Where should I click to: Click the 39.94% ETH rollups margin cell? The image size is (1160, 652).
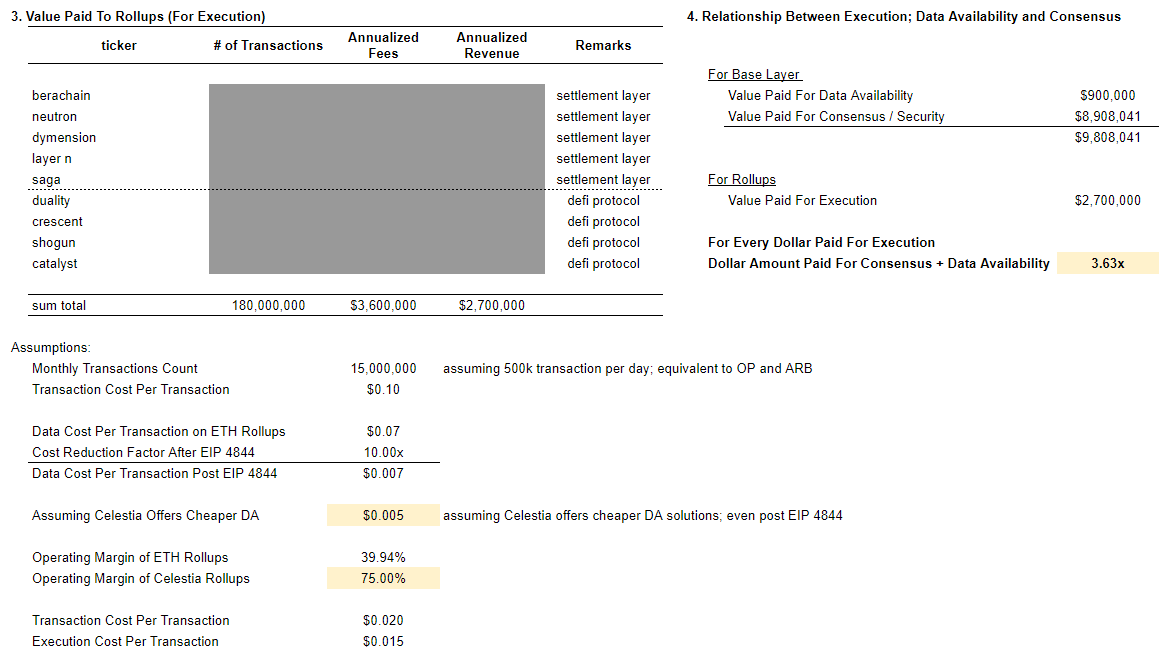click(383, 557)
